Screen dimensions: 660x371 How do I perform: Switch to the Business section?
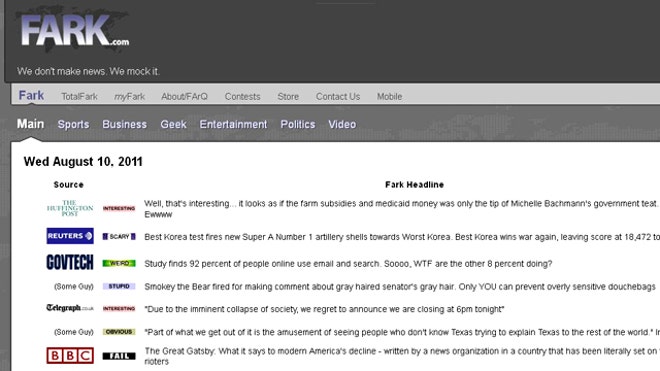[125, 124]
